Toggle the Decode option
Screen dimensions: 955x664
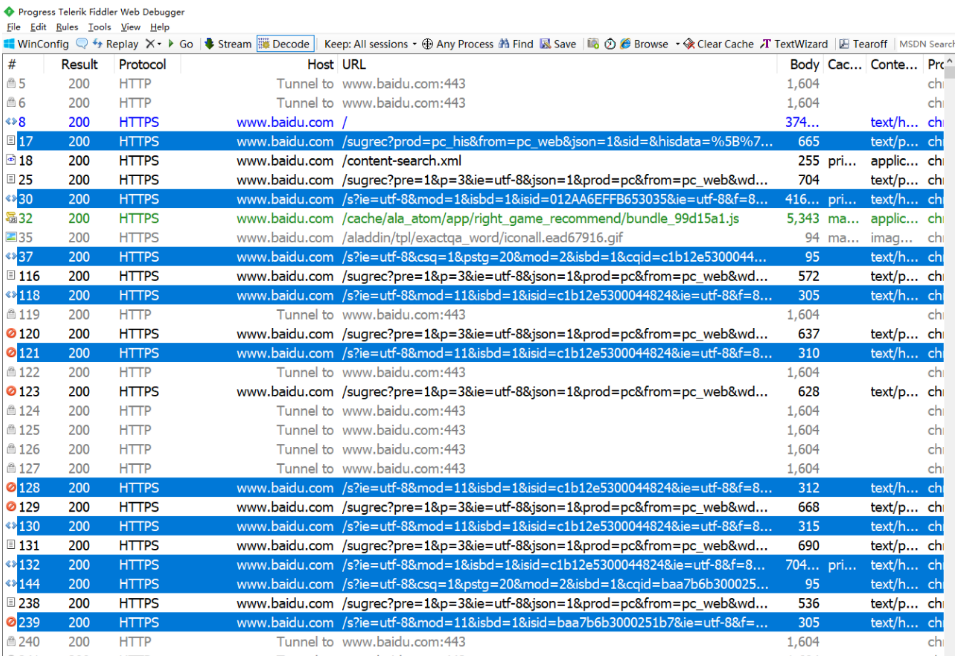[284, 44]
